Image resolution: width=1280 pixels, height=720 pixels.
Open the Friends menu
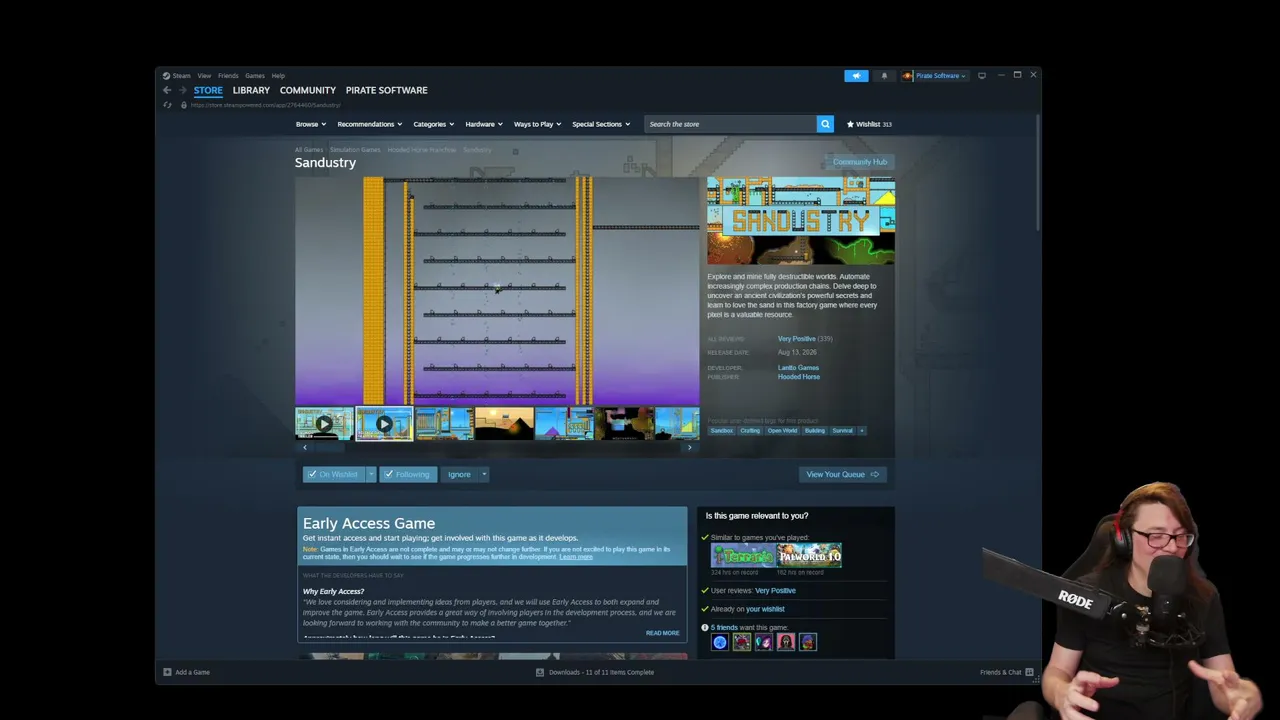click(228, 76)
